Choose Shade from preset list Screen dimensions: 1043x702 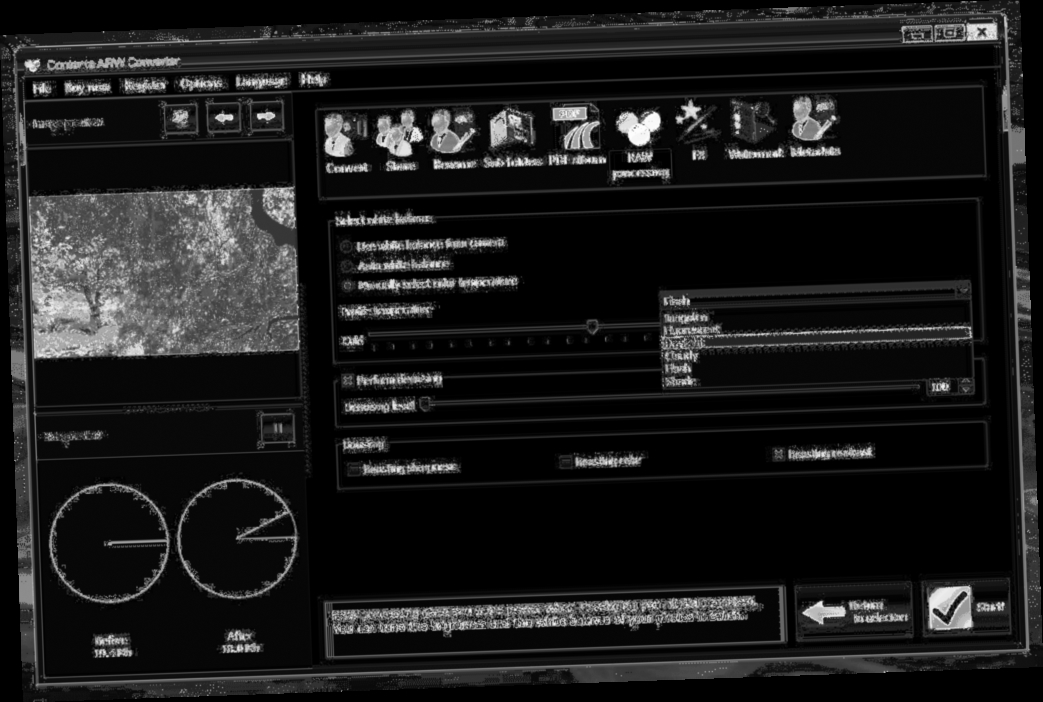click(818, 380)
